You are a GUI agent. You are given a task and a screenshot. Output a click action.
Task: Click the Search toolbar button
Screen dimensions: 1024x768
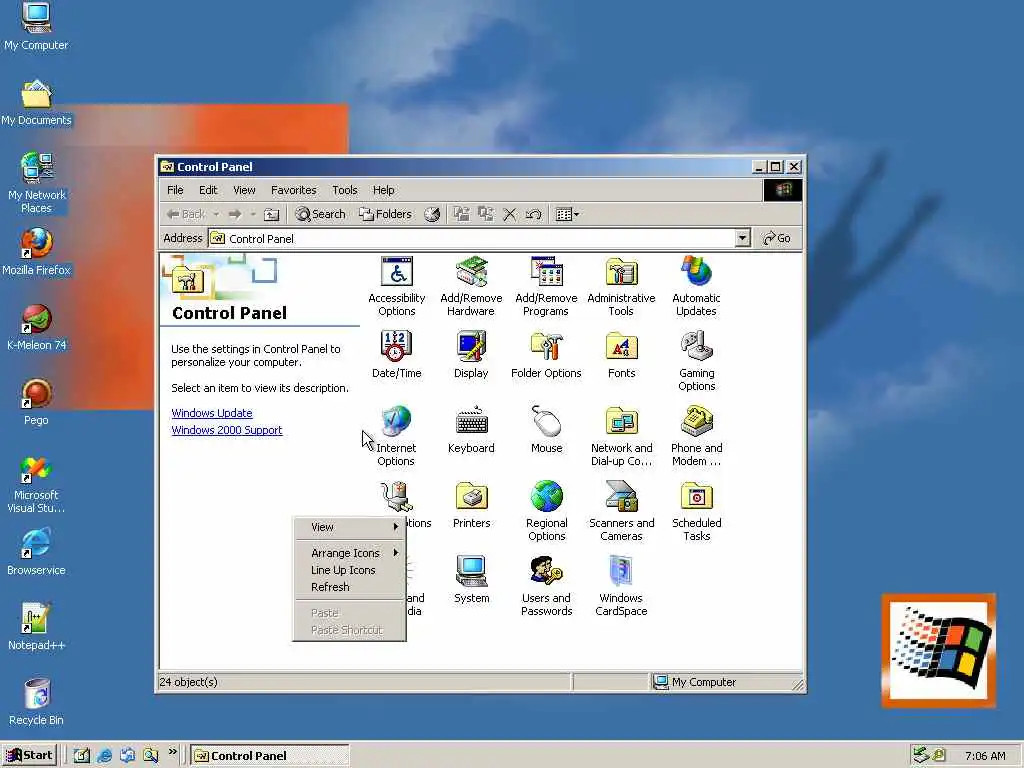[320, 214]
